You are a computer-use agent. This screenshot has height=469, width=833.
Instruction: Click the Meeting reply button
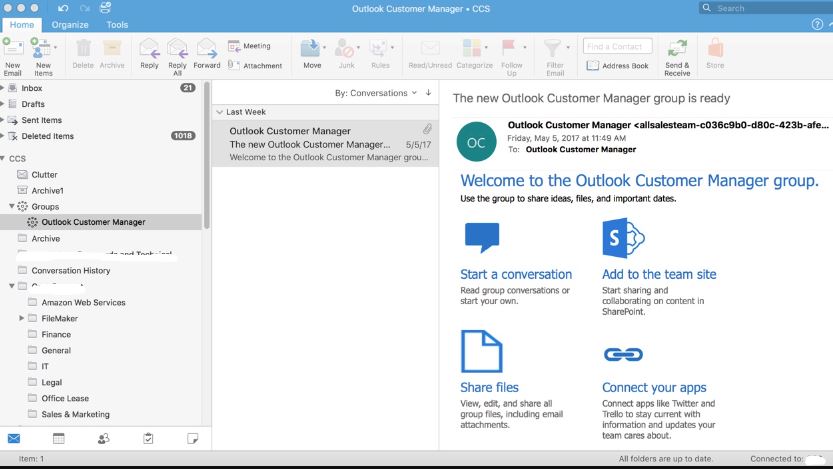click(x=249, y=46)
